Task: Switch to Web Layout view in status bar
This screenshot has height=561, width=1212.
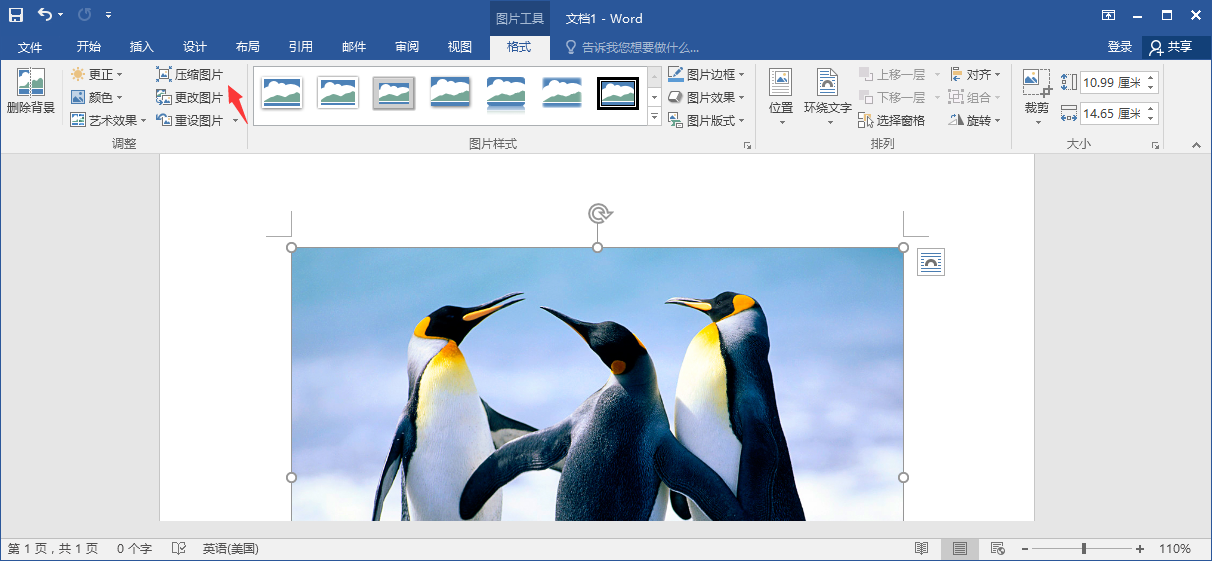Action: pos(997,548)
